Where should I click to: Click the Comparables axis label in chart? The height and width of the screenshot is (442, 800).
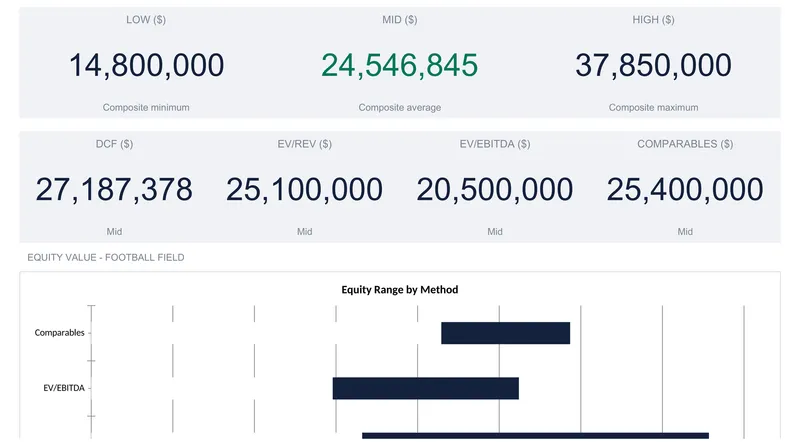(59, 333)
